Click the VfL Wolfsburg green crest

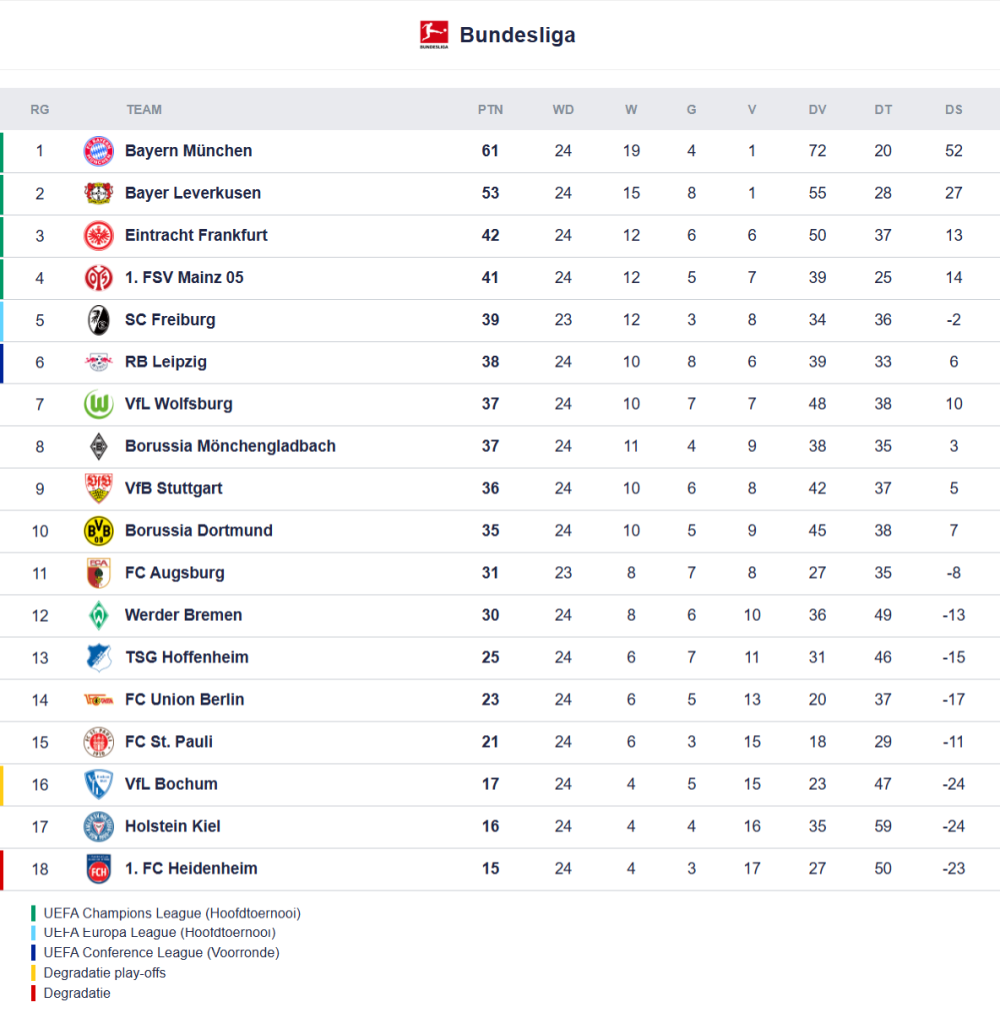coord(98,404)
